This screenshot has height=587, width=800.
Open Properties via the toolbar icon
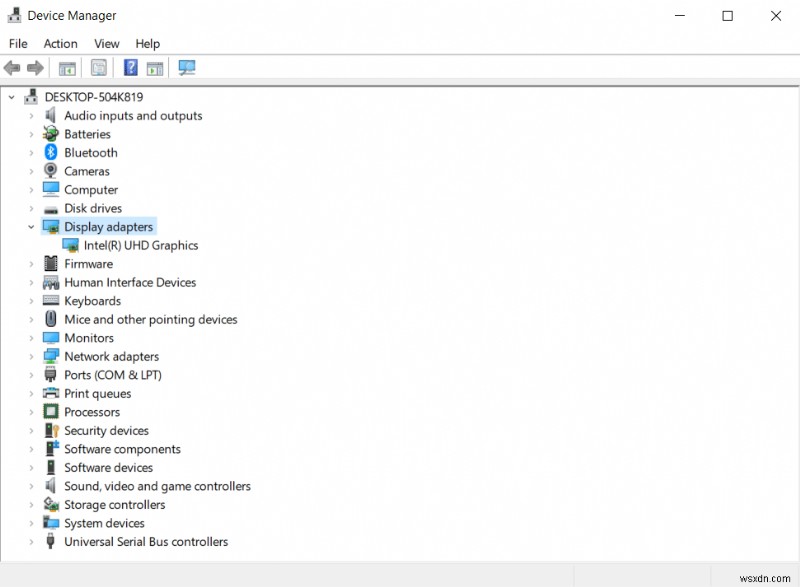99,67
